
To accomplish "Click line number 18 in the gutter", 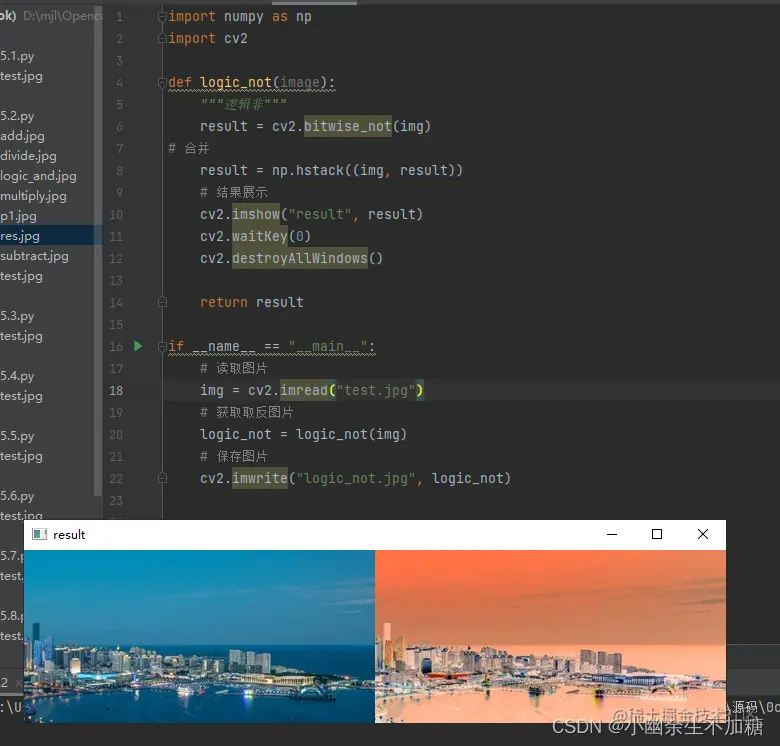I will (x=116, y=390).
